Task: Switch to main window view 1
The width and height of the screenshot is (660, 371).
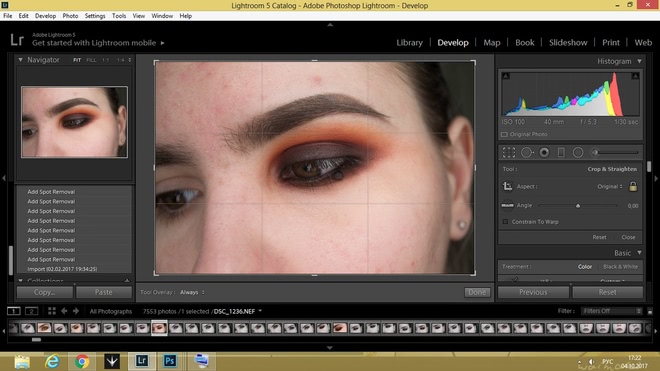Action: [13, 311]
